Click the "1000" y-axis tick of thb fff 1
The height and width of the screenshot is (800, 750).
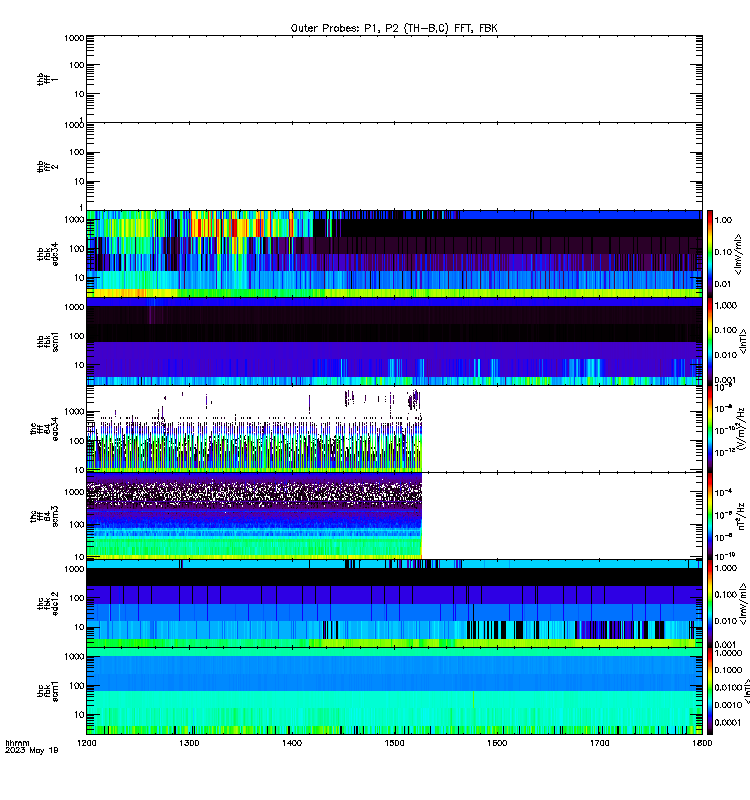pos(74,38)
